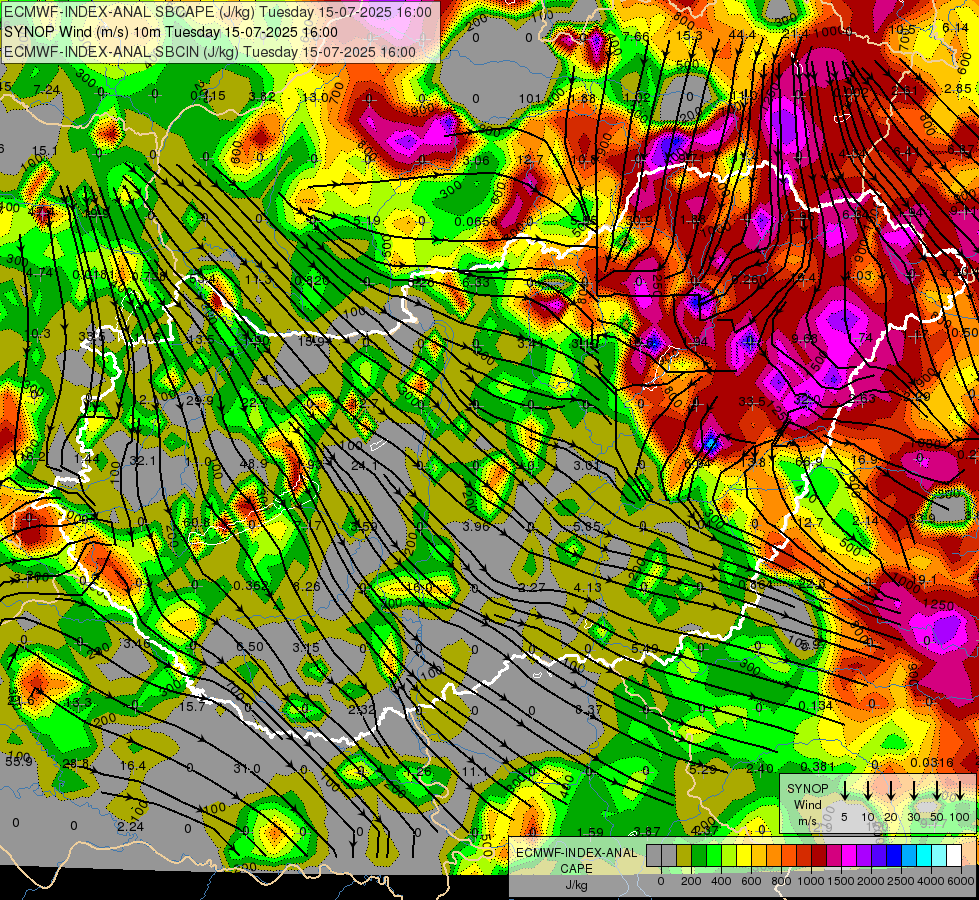Click the 2500 tick label on CAPE scale

tap(901, 881)
